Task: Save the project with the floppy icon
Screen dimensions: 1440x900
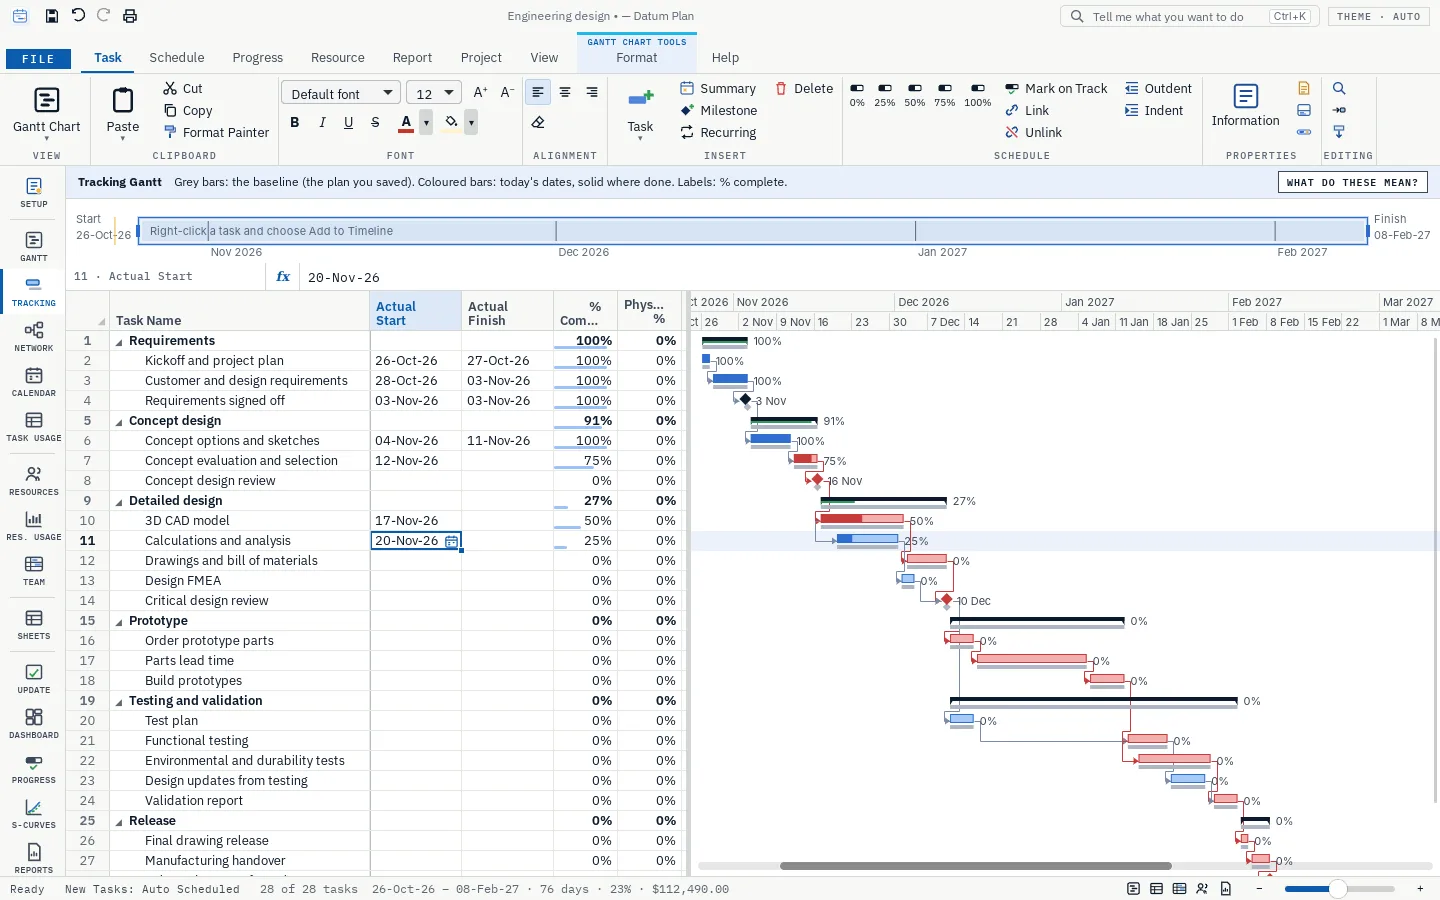Action: (52, 16)
